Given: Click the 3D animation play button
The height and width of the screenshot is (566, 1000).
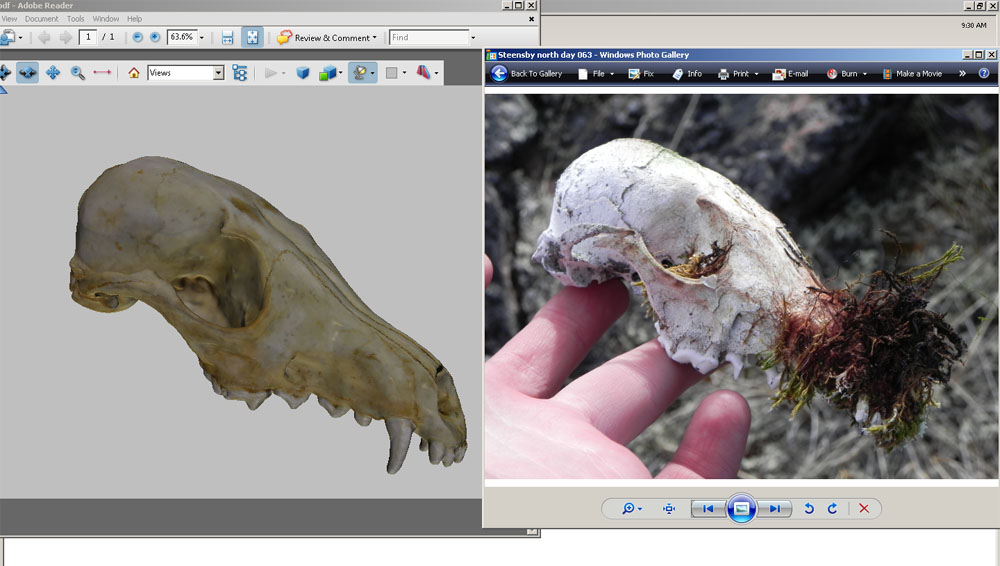Looking at the screenshot, I should 270,73.
